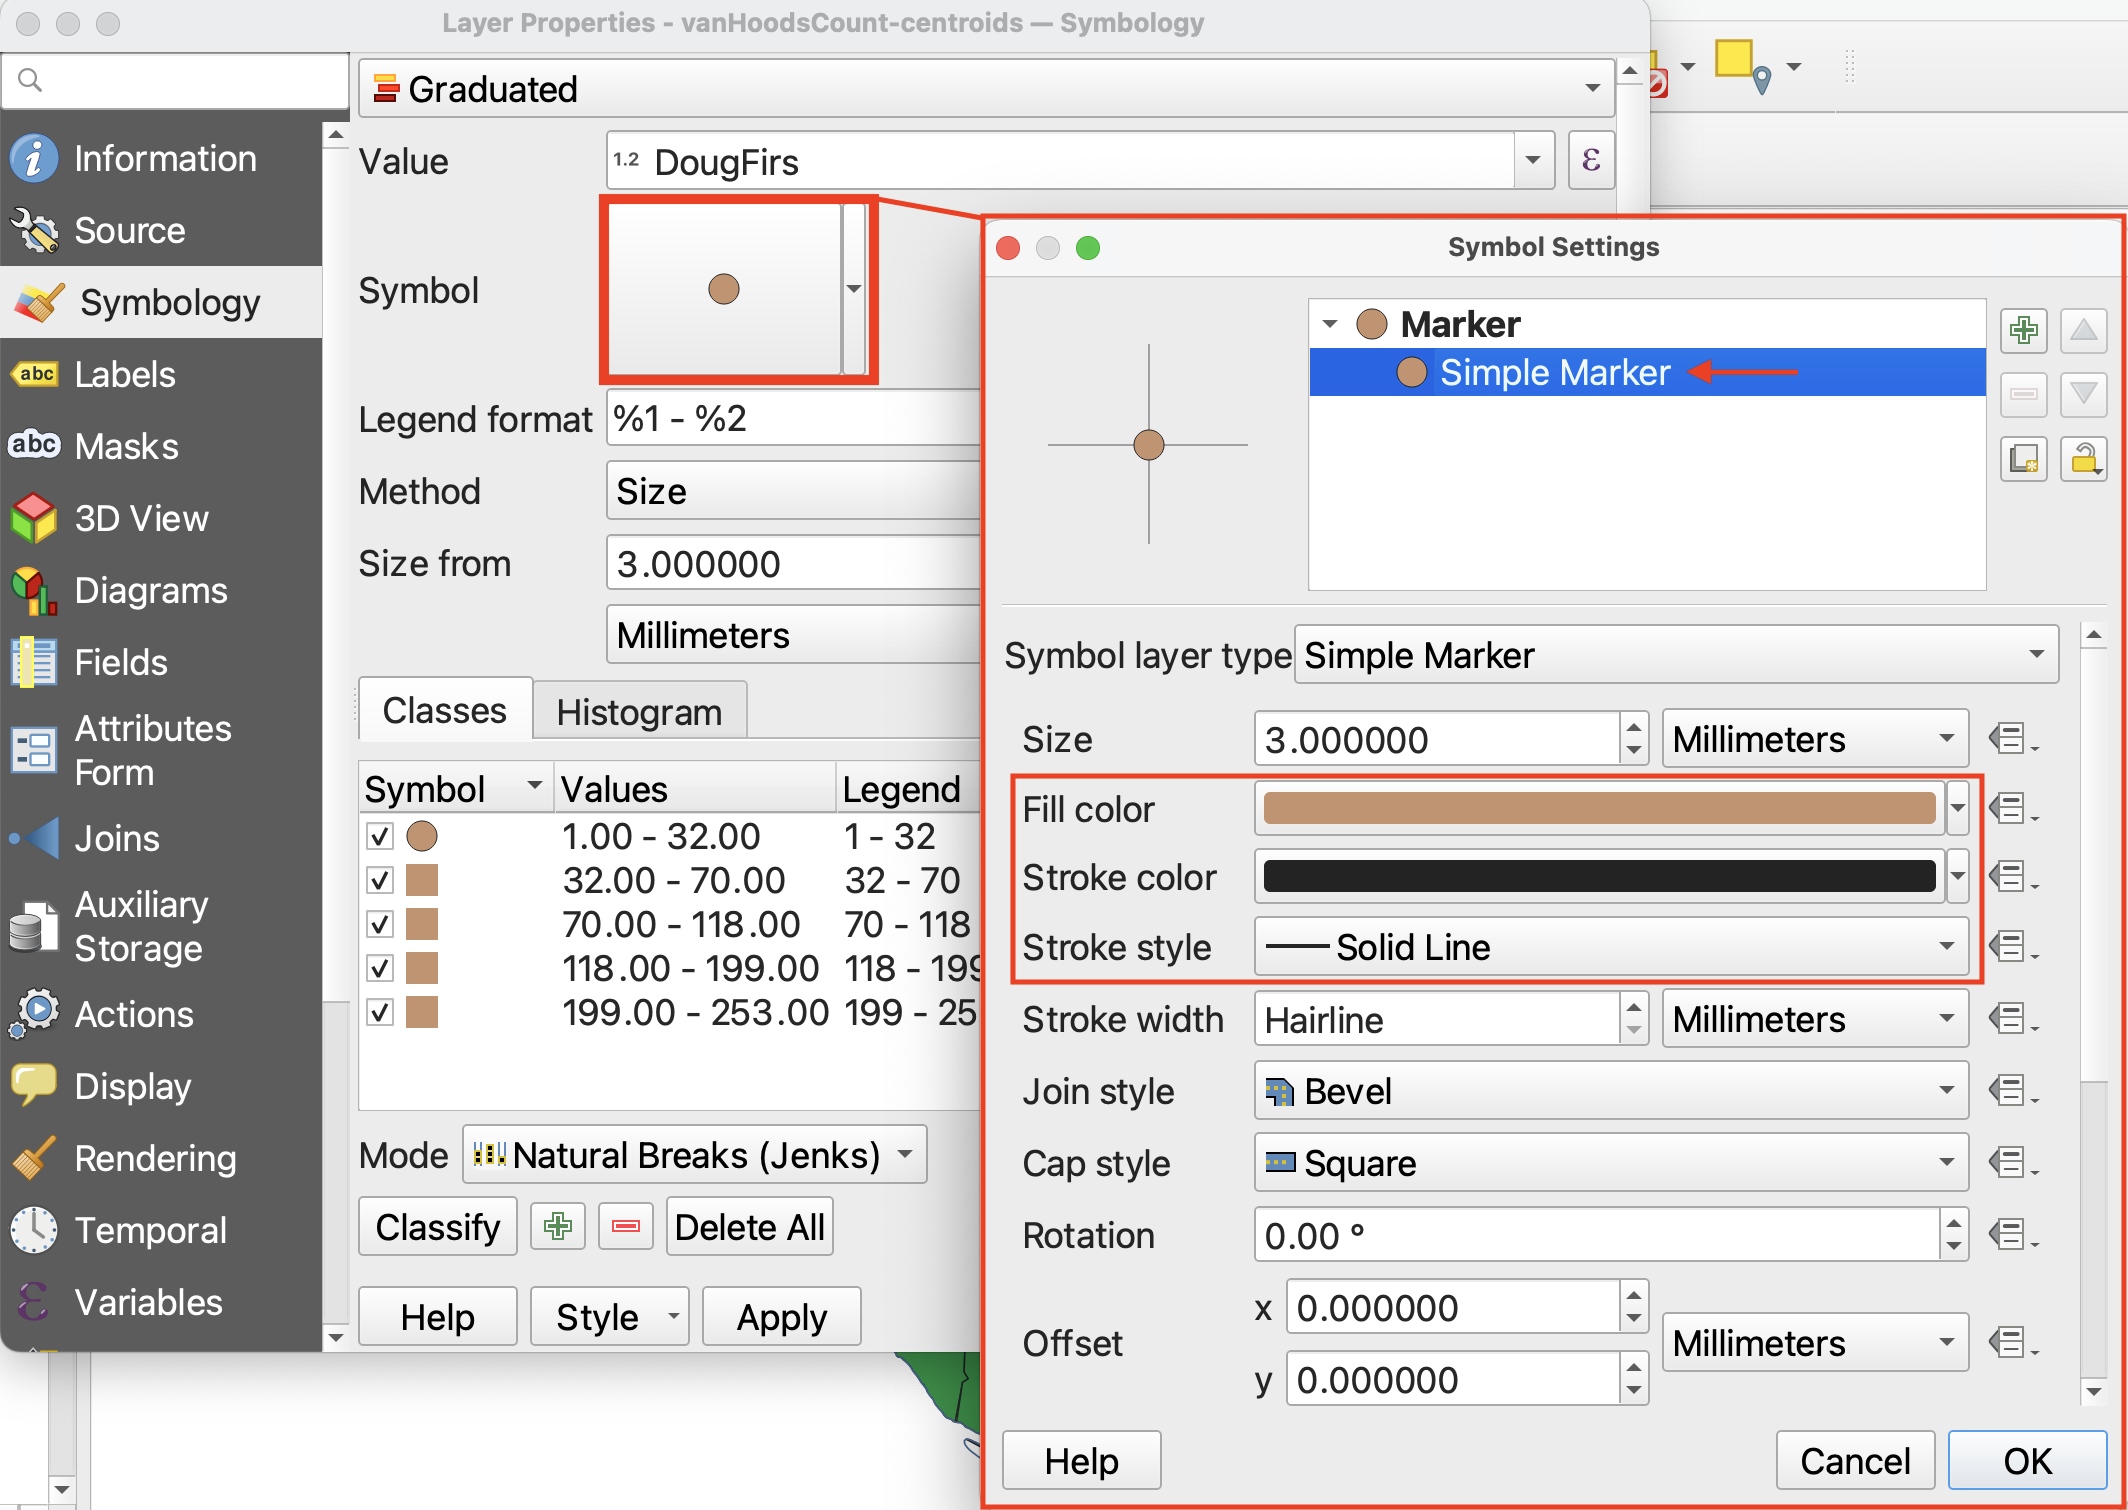Click the lock symbol layer color icon

pos(2084,459)
